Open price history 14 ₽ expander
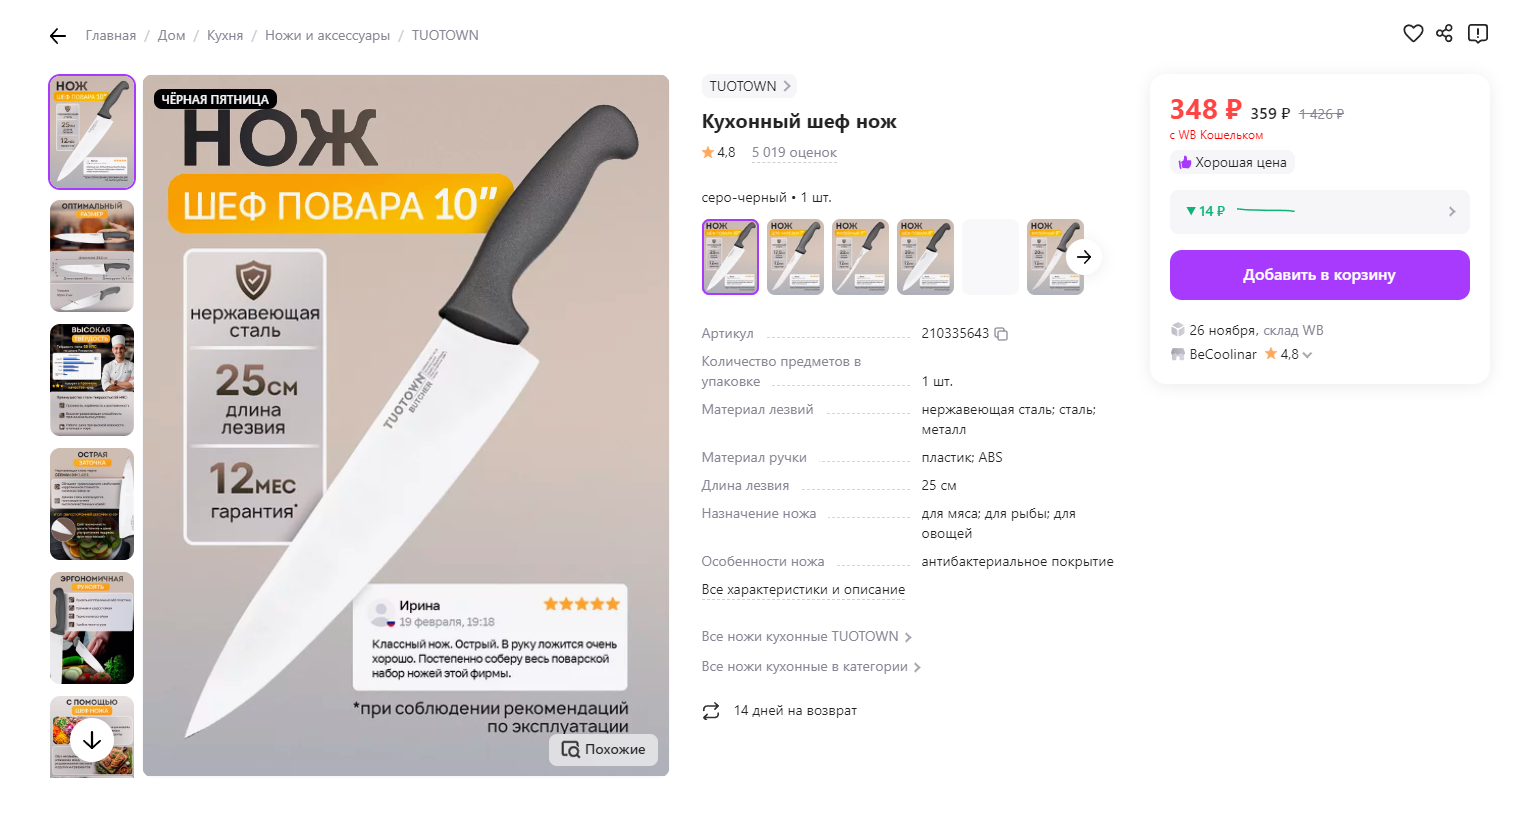 (x=1320, y=212)
